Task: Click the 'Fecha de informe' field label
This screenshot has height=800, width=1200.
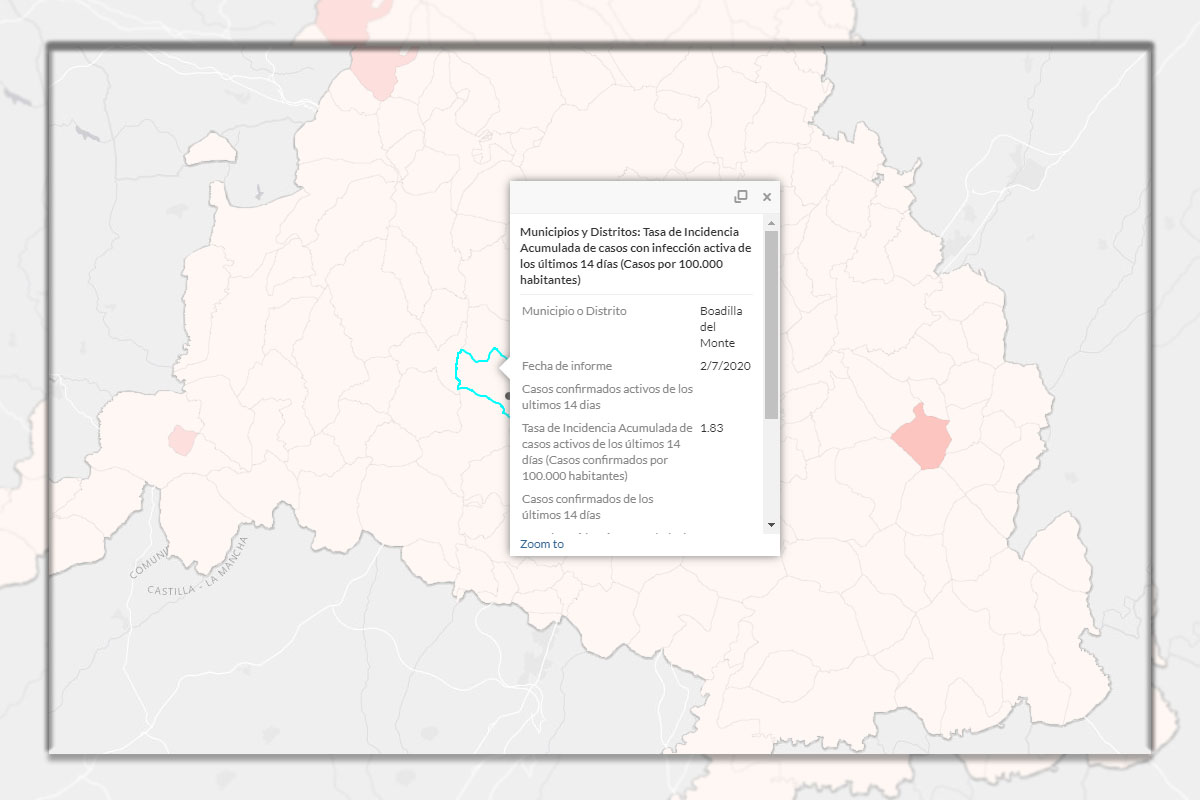Action: click(x=567, y=366)
